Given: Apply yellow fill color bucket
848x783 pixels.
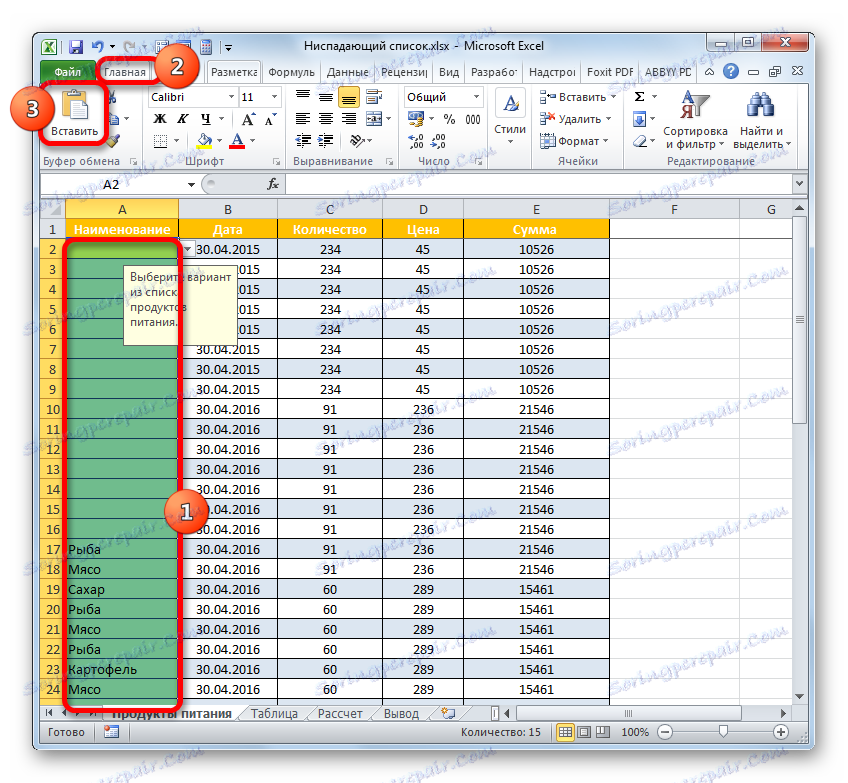Looking at the screenshot, I should point(205,141).
